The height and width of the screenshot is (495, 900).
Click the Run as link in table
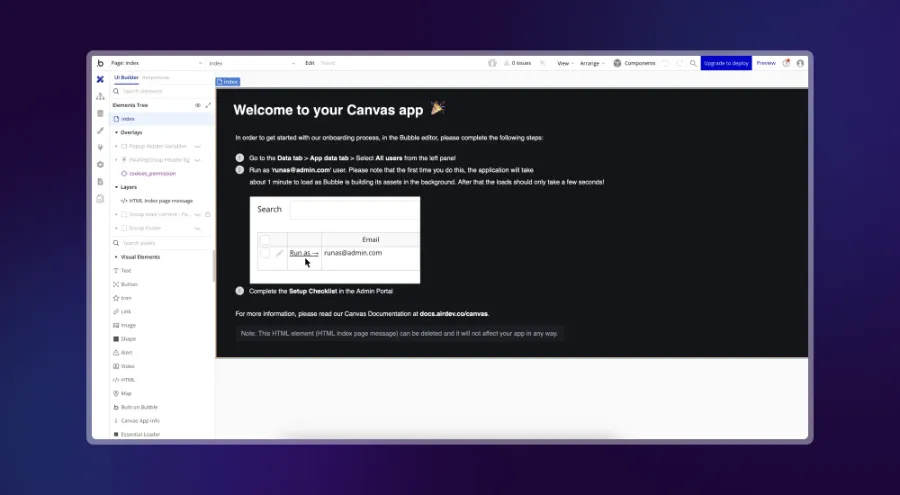304,253
